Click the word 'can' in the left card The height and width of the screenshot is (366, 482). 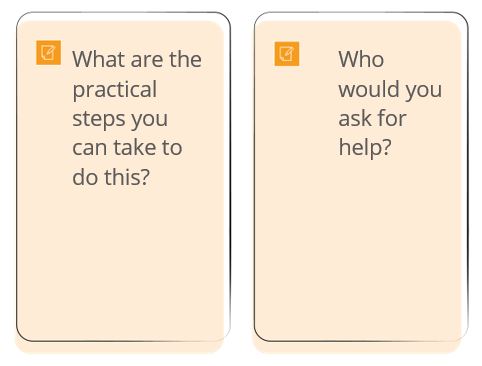pyautogui.click(x=90, y=149)
